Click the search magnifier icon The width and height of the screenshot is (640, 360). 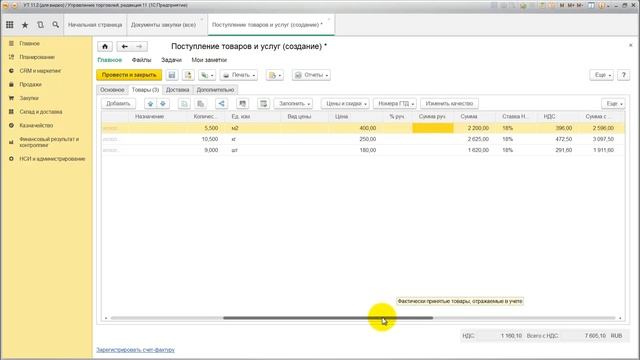click(56, 25)
